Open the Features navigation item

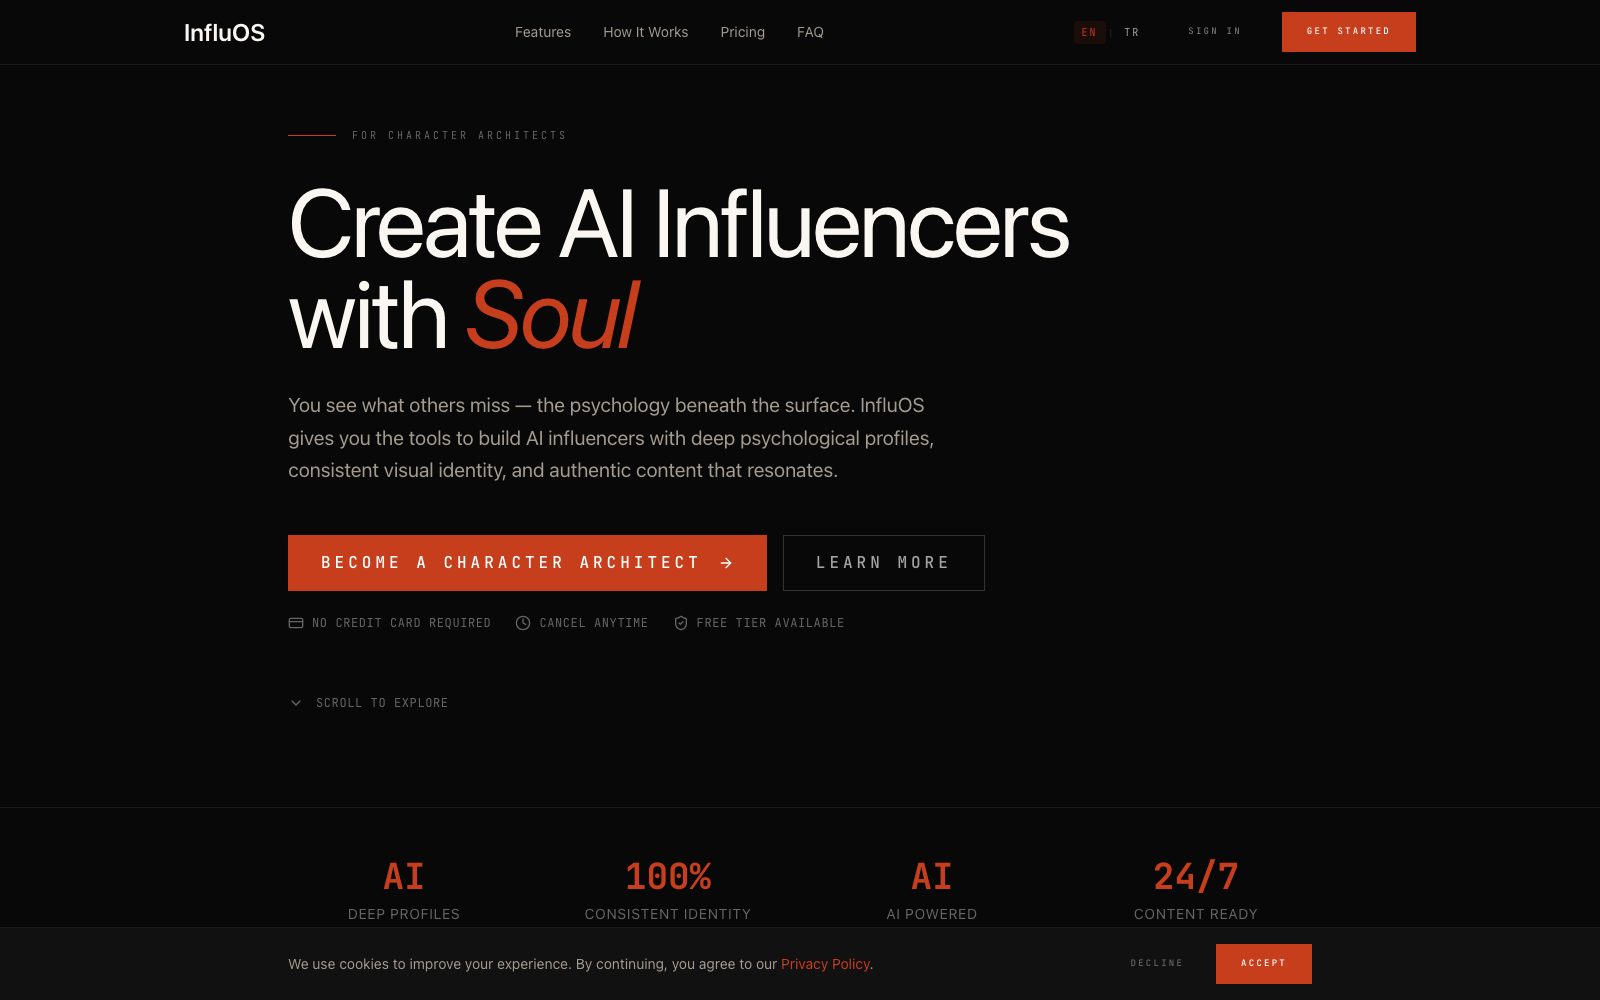[x=543, y=32]
